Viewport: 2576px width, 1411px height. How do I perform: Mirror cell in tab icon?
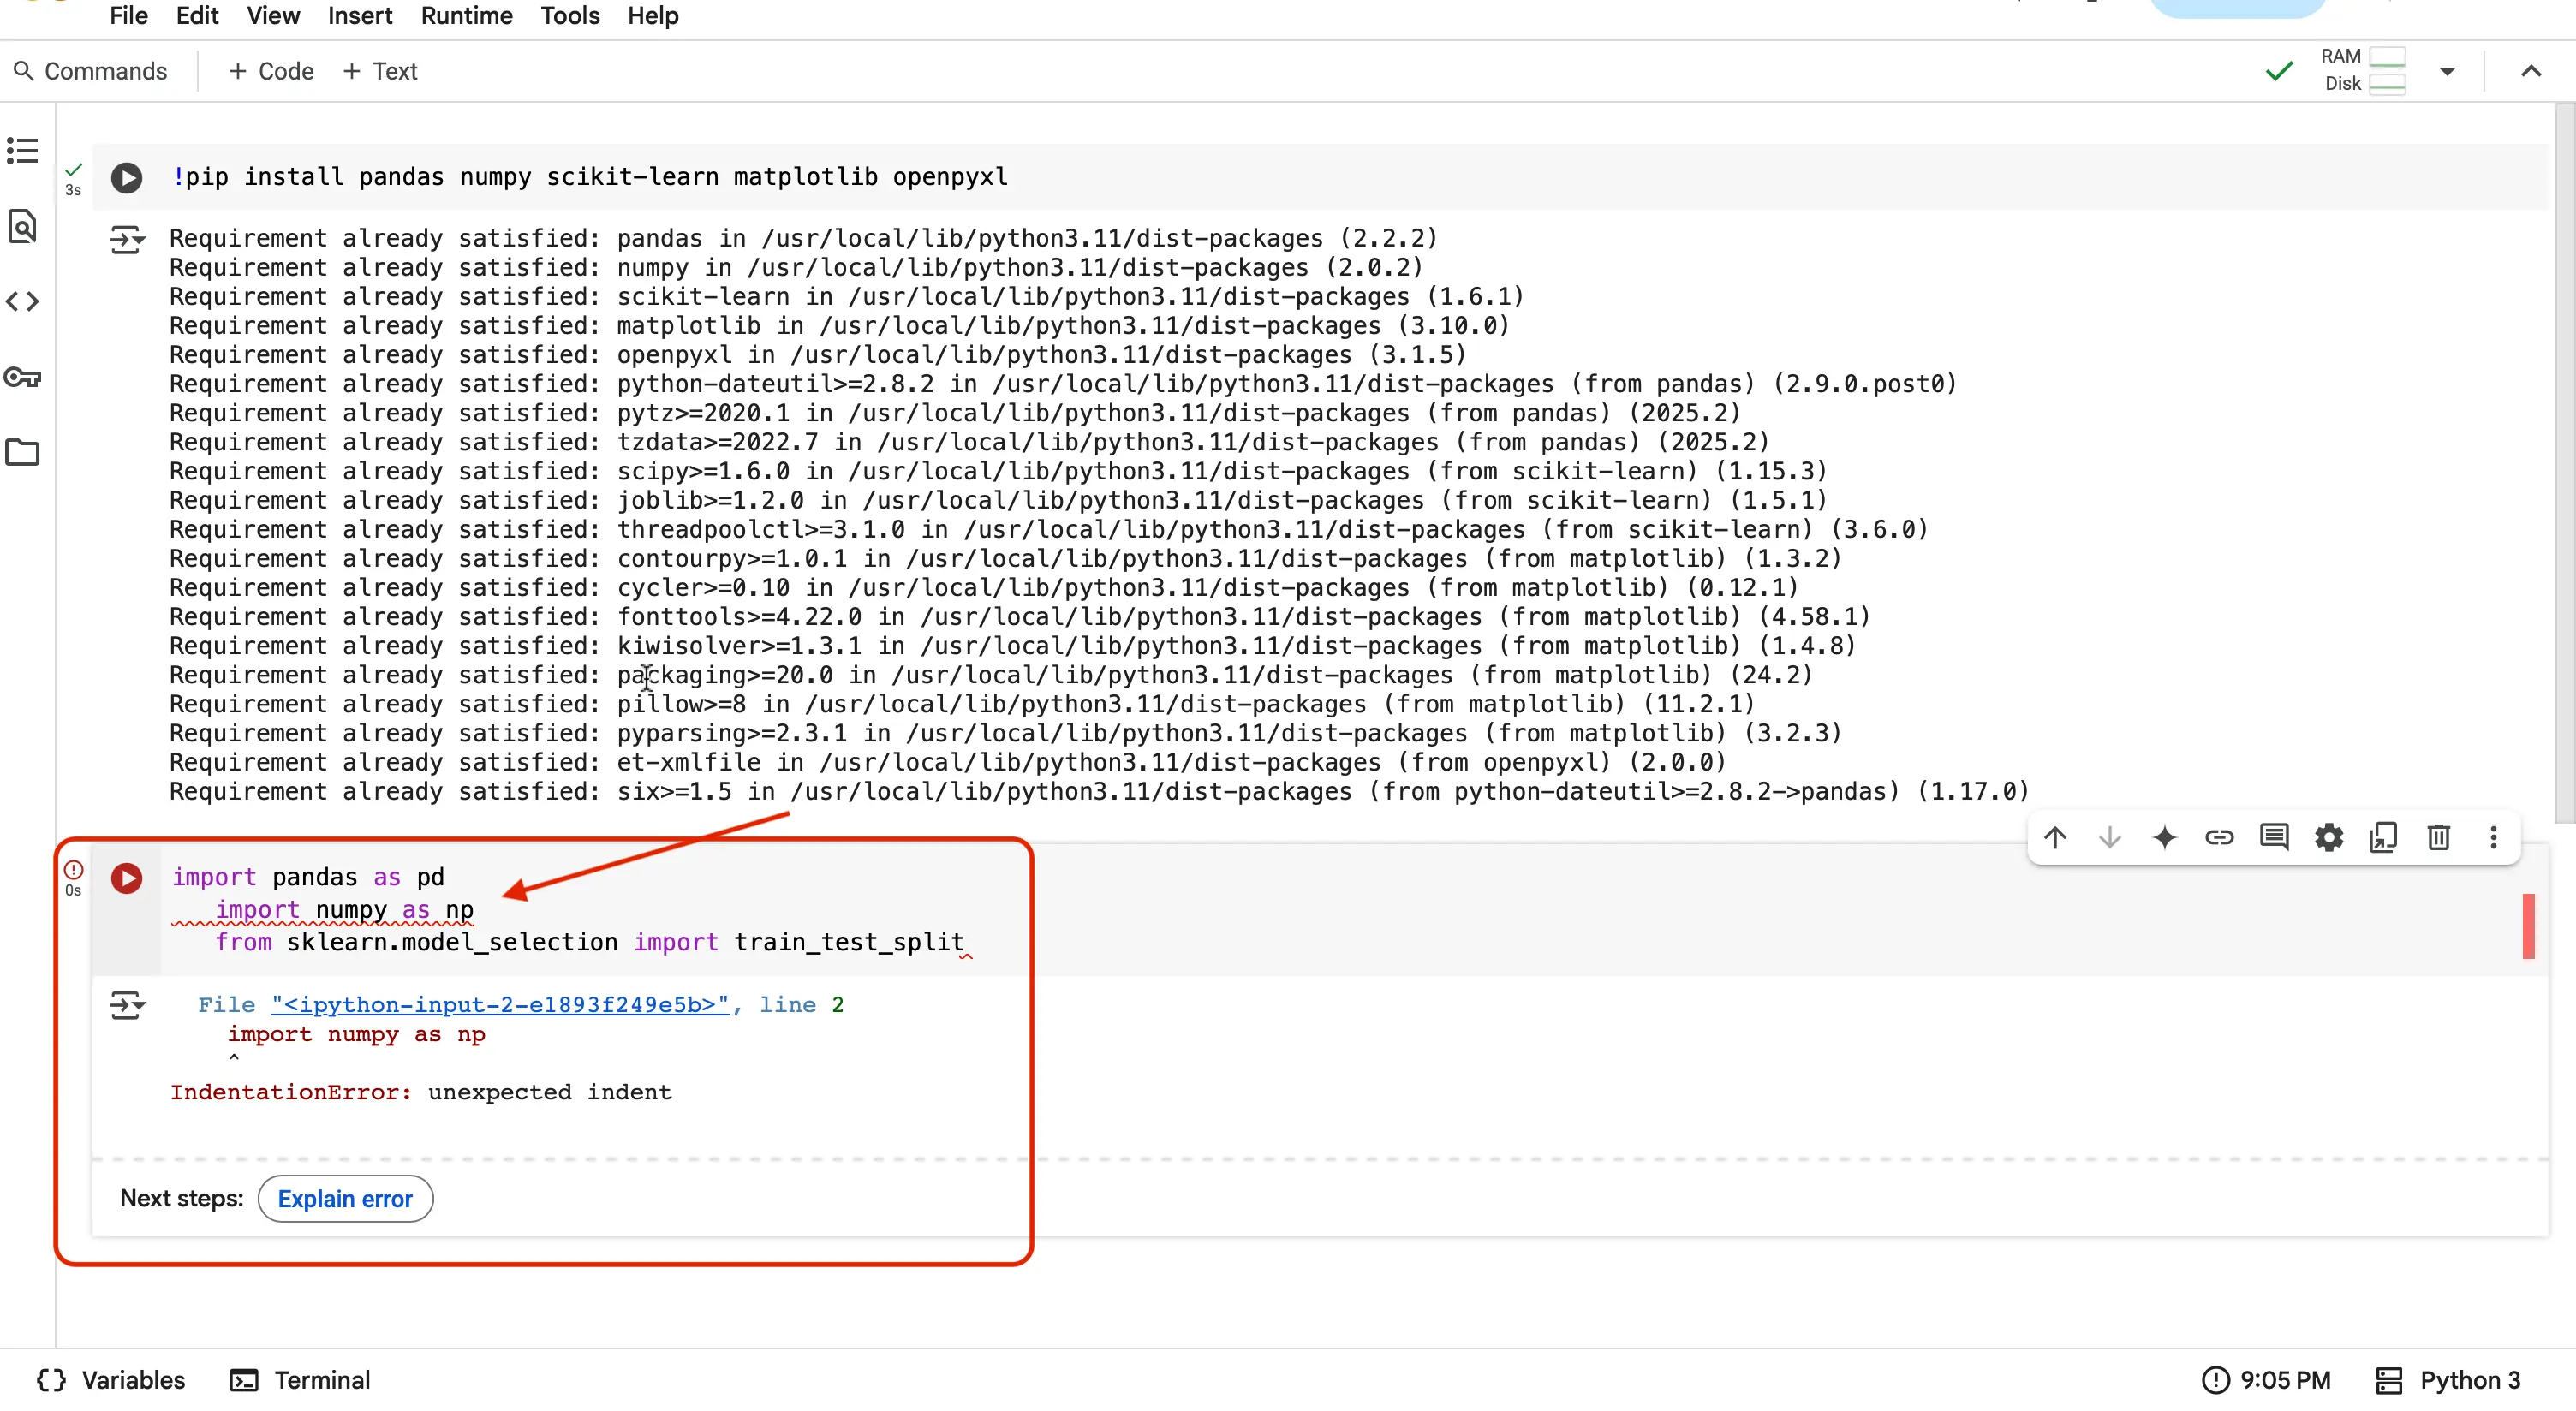point(2384,837)
